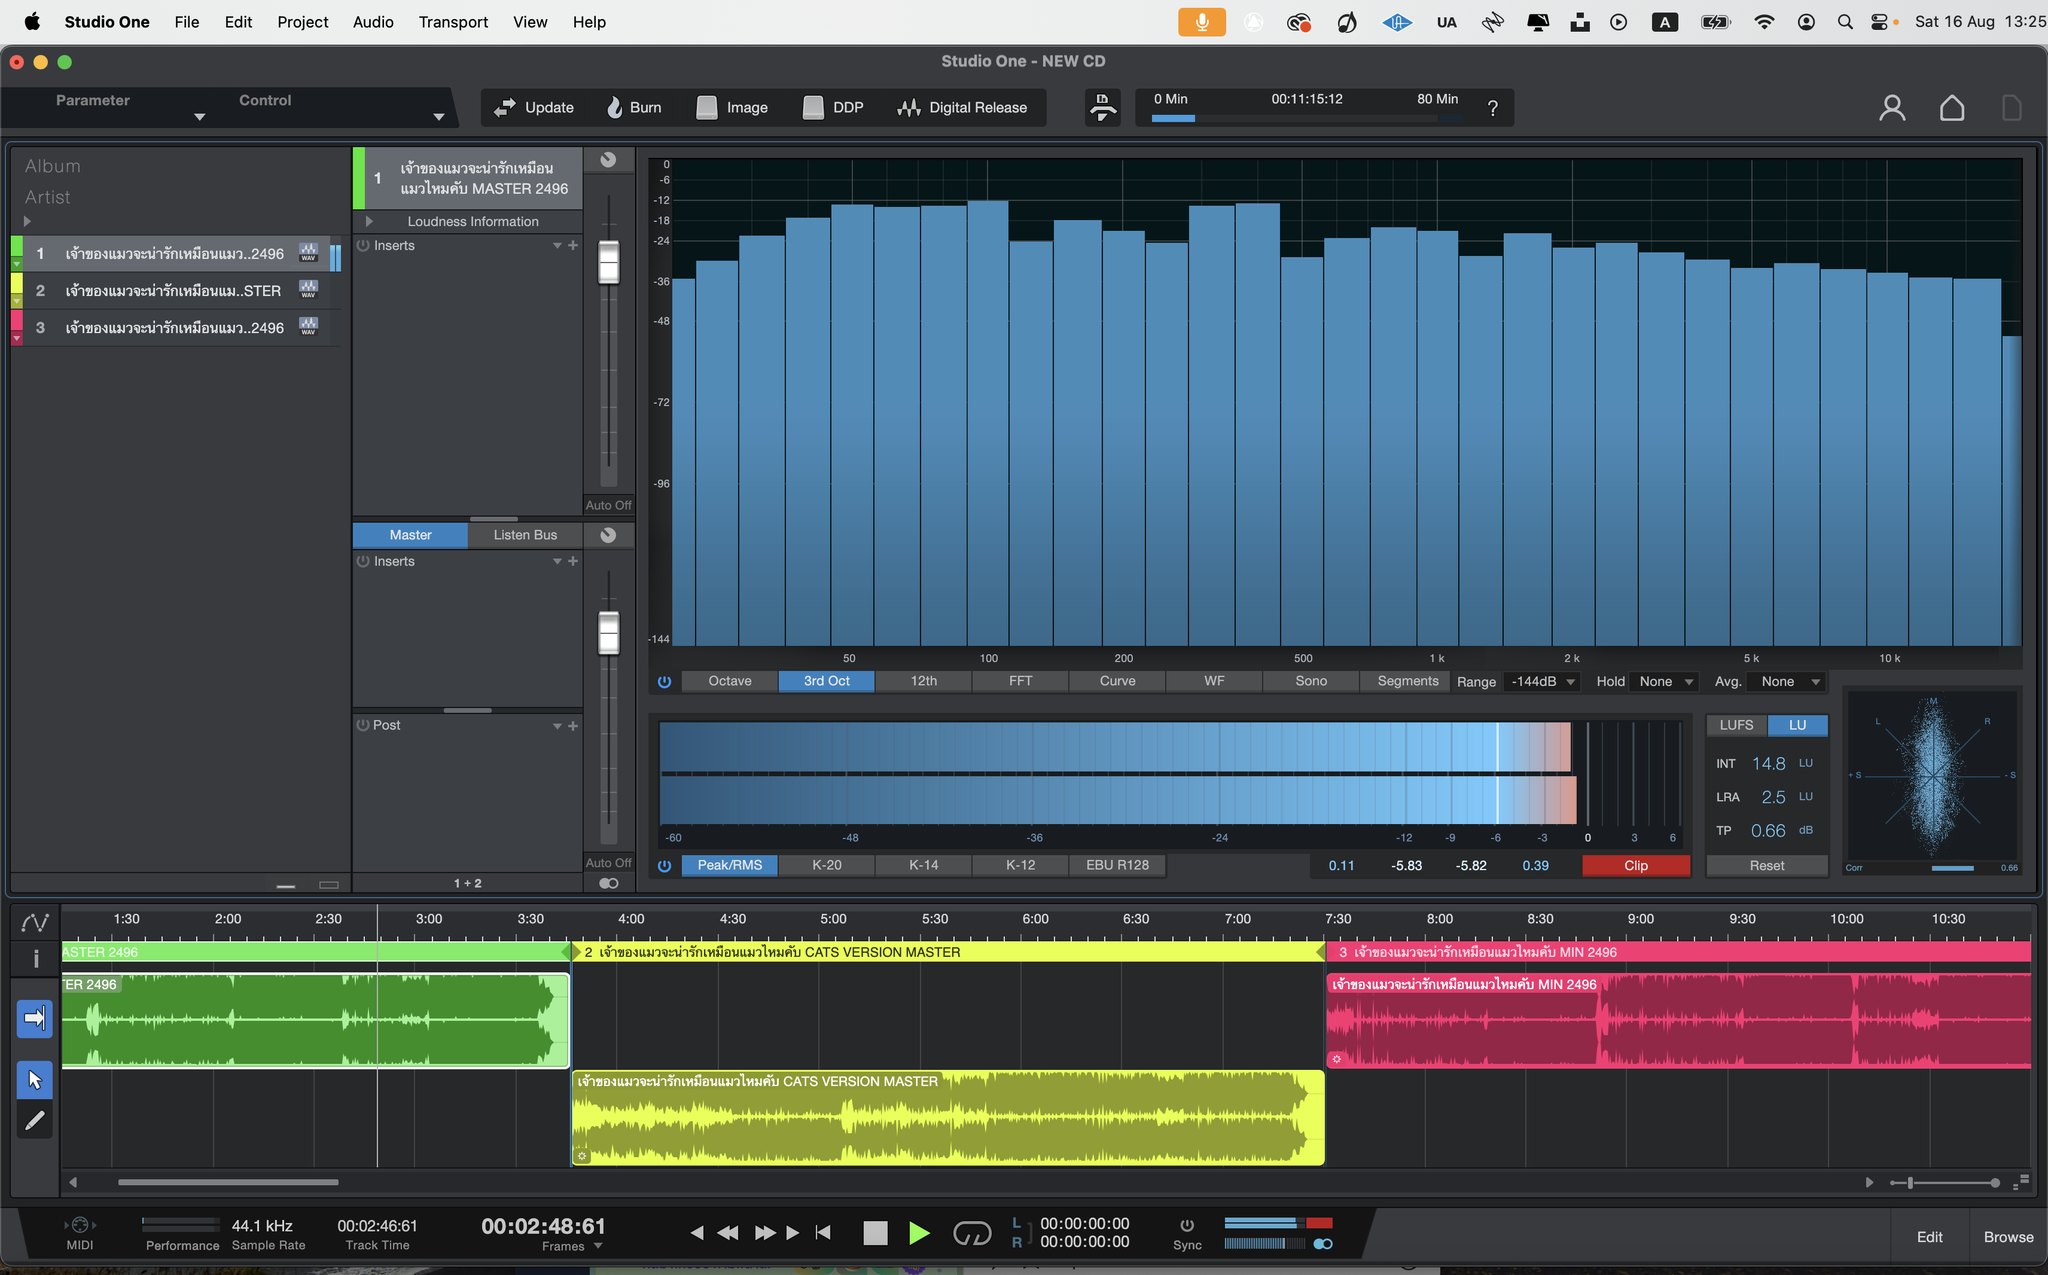
Task: Open track 1 channel editor knob icon
Action: tap(608, 160)
